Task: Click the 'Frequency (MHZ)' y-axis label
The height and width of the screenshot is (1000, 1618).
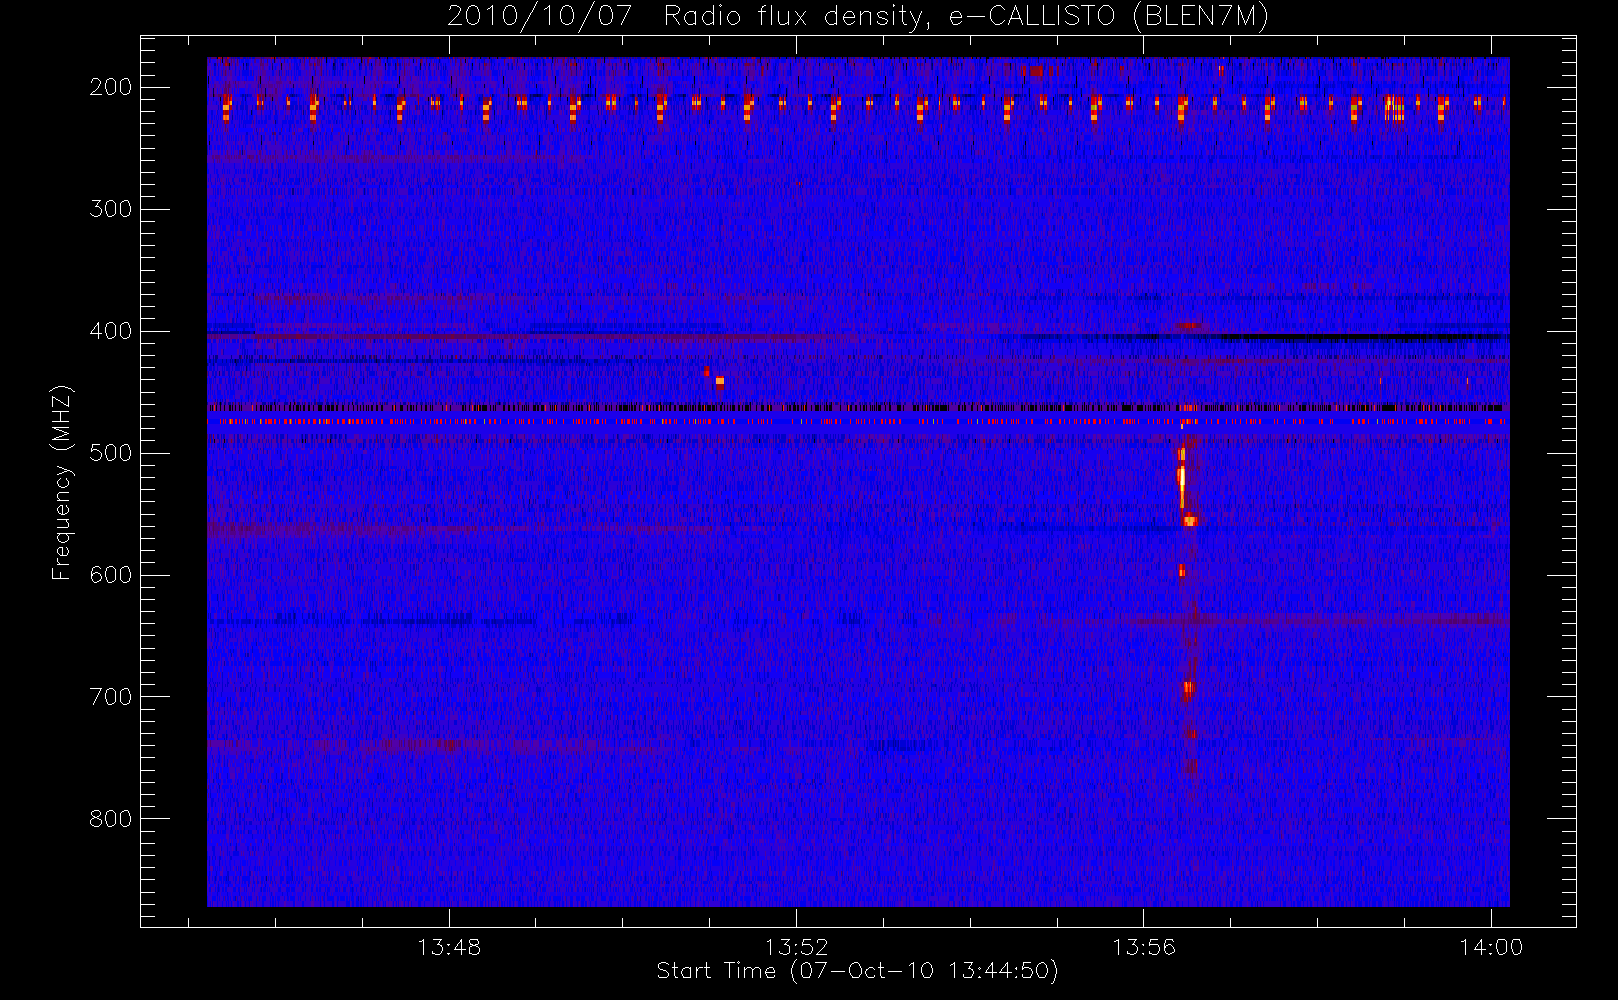Action: click(62, 482)
